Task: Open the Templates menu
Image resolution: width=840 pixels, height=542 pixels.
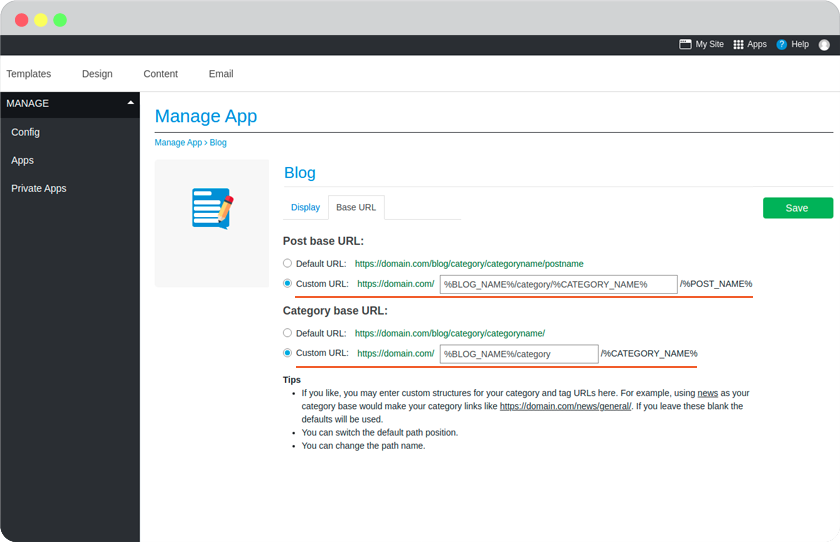Action: click(29, 74)
